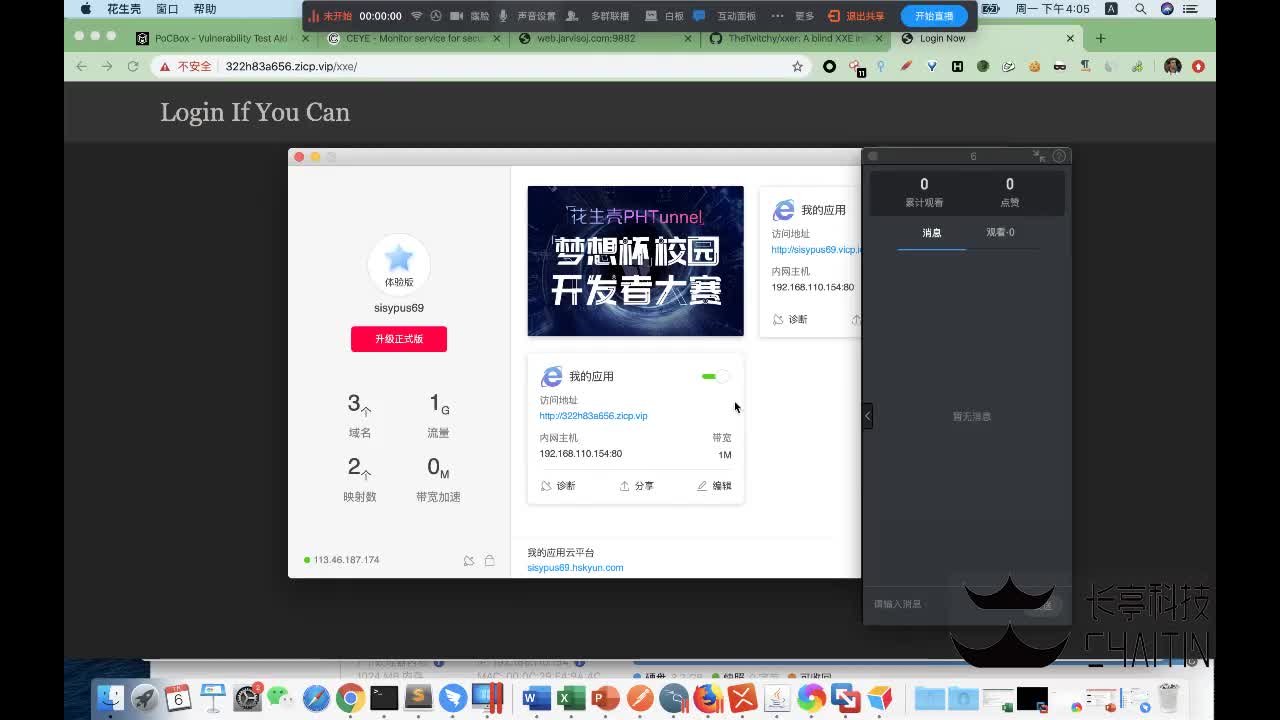The height and width of the screenshot is (720, 1280).
Task: Click the IE icon on the sisypus69 card
Action: [x=783, y=210]
